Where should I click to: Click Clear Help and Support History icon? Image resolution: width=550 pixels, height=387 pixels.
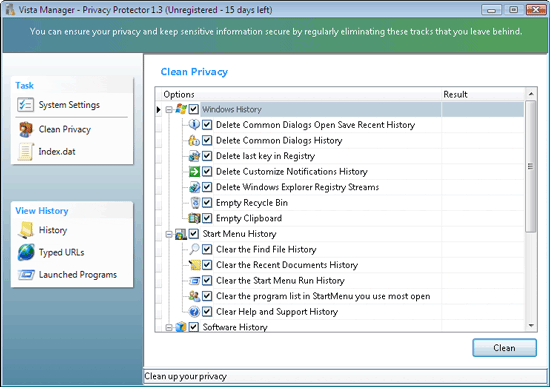(x=194, y=312)
